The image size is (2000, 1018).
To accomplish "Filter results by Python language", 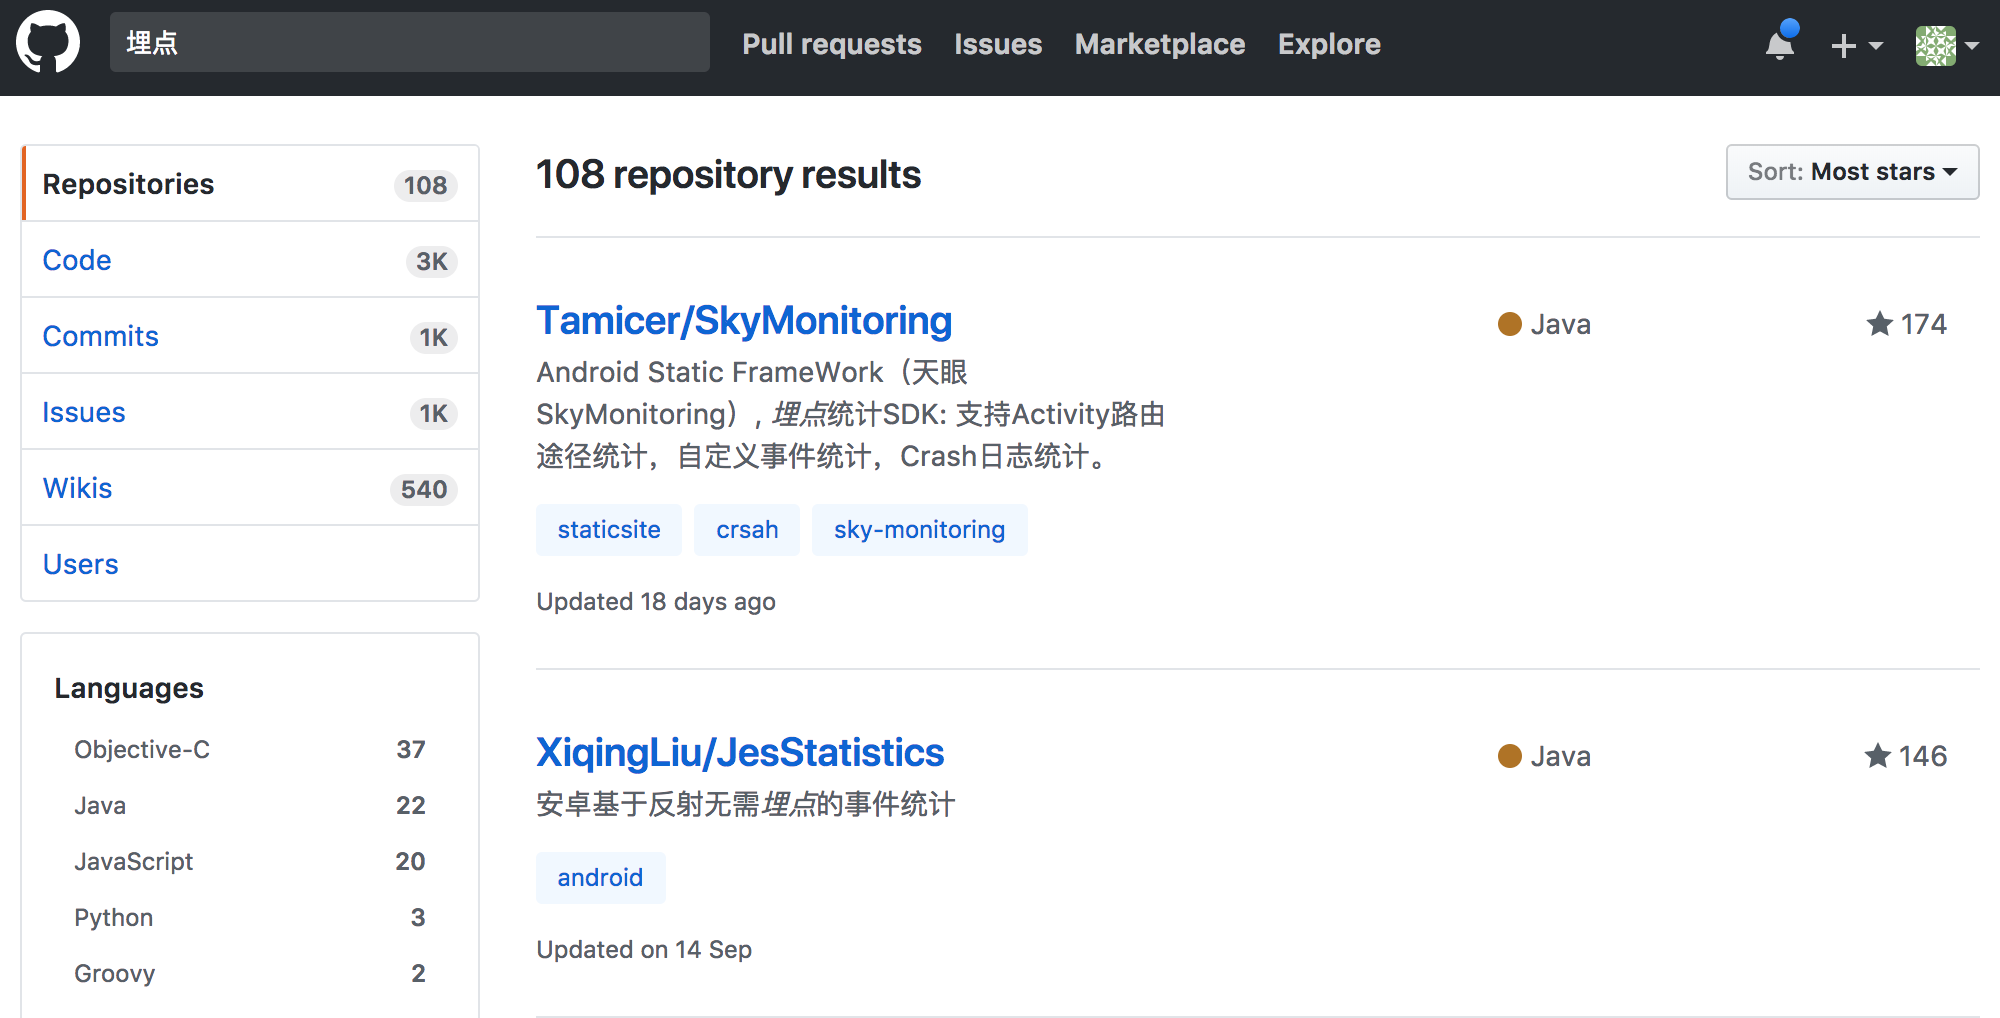I will tap(250, 918).
